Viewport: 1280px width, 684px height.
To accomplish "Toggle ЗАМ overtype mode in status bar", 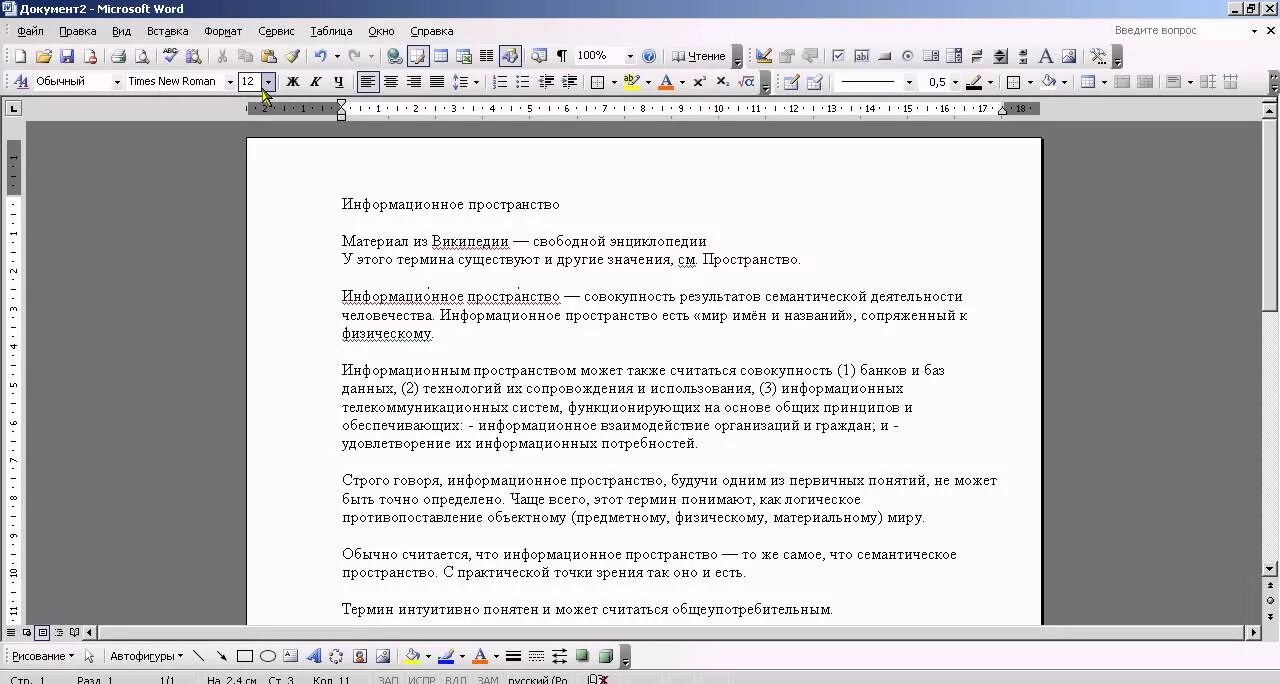I will click(x=487, y=680).
